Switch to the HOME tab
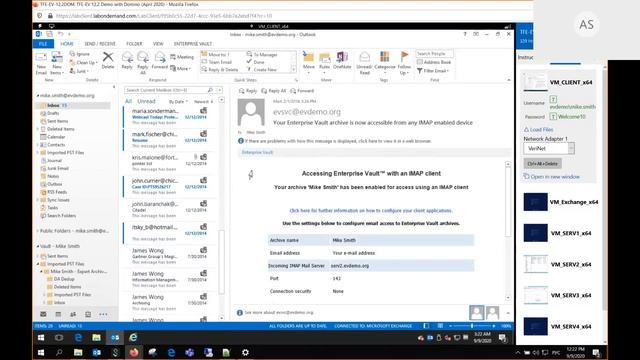The height and width of the screenshot is (360, 640). coord(67,44)
